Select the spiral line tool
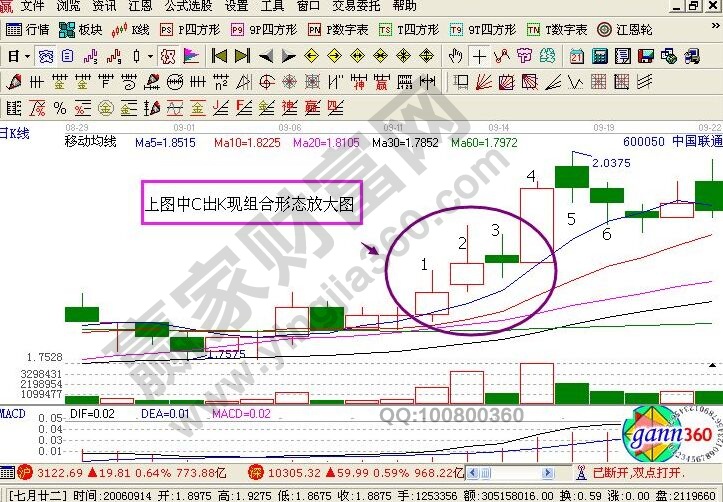Image resolution: width=723 pixels, height=502 pixels. click(x=129, y=82)
